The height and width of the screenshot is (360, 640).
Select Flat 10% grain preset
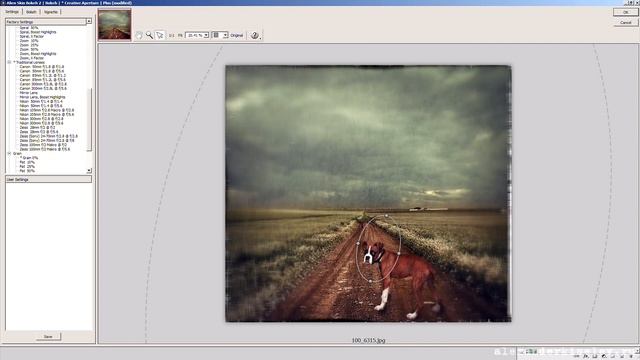[x=27, y=162]
